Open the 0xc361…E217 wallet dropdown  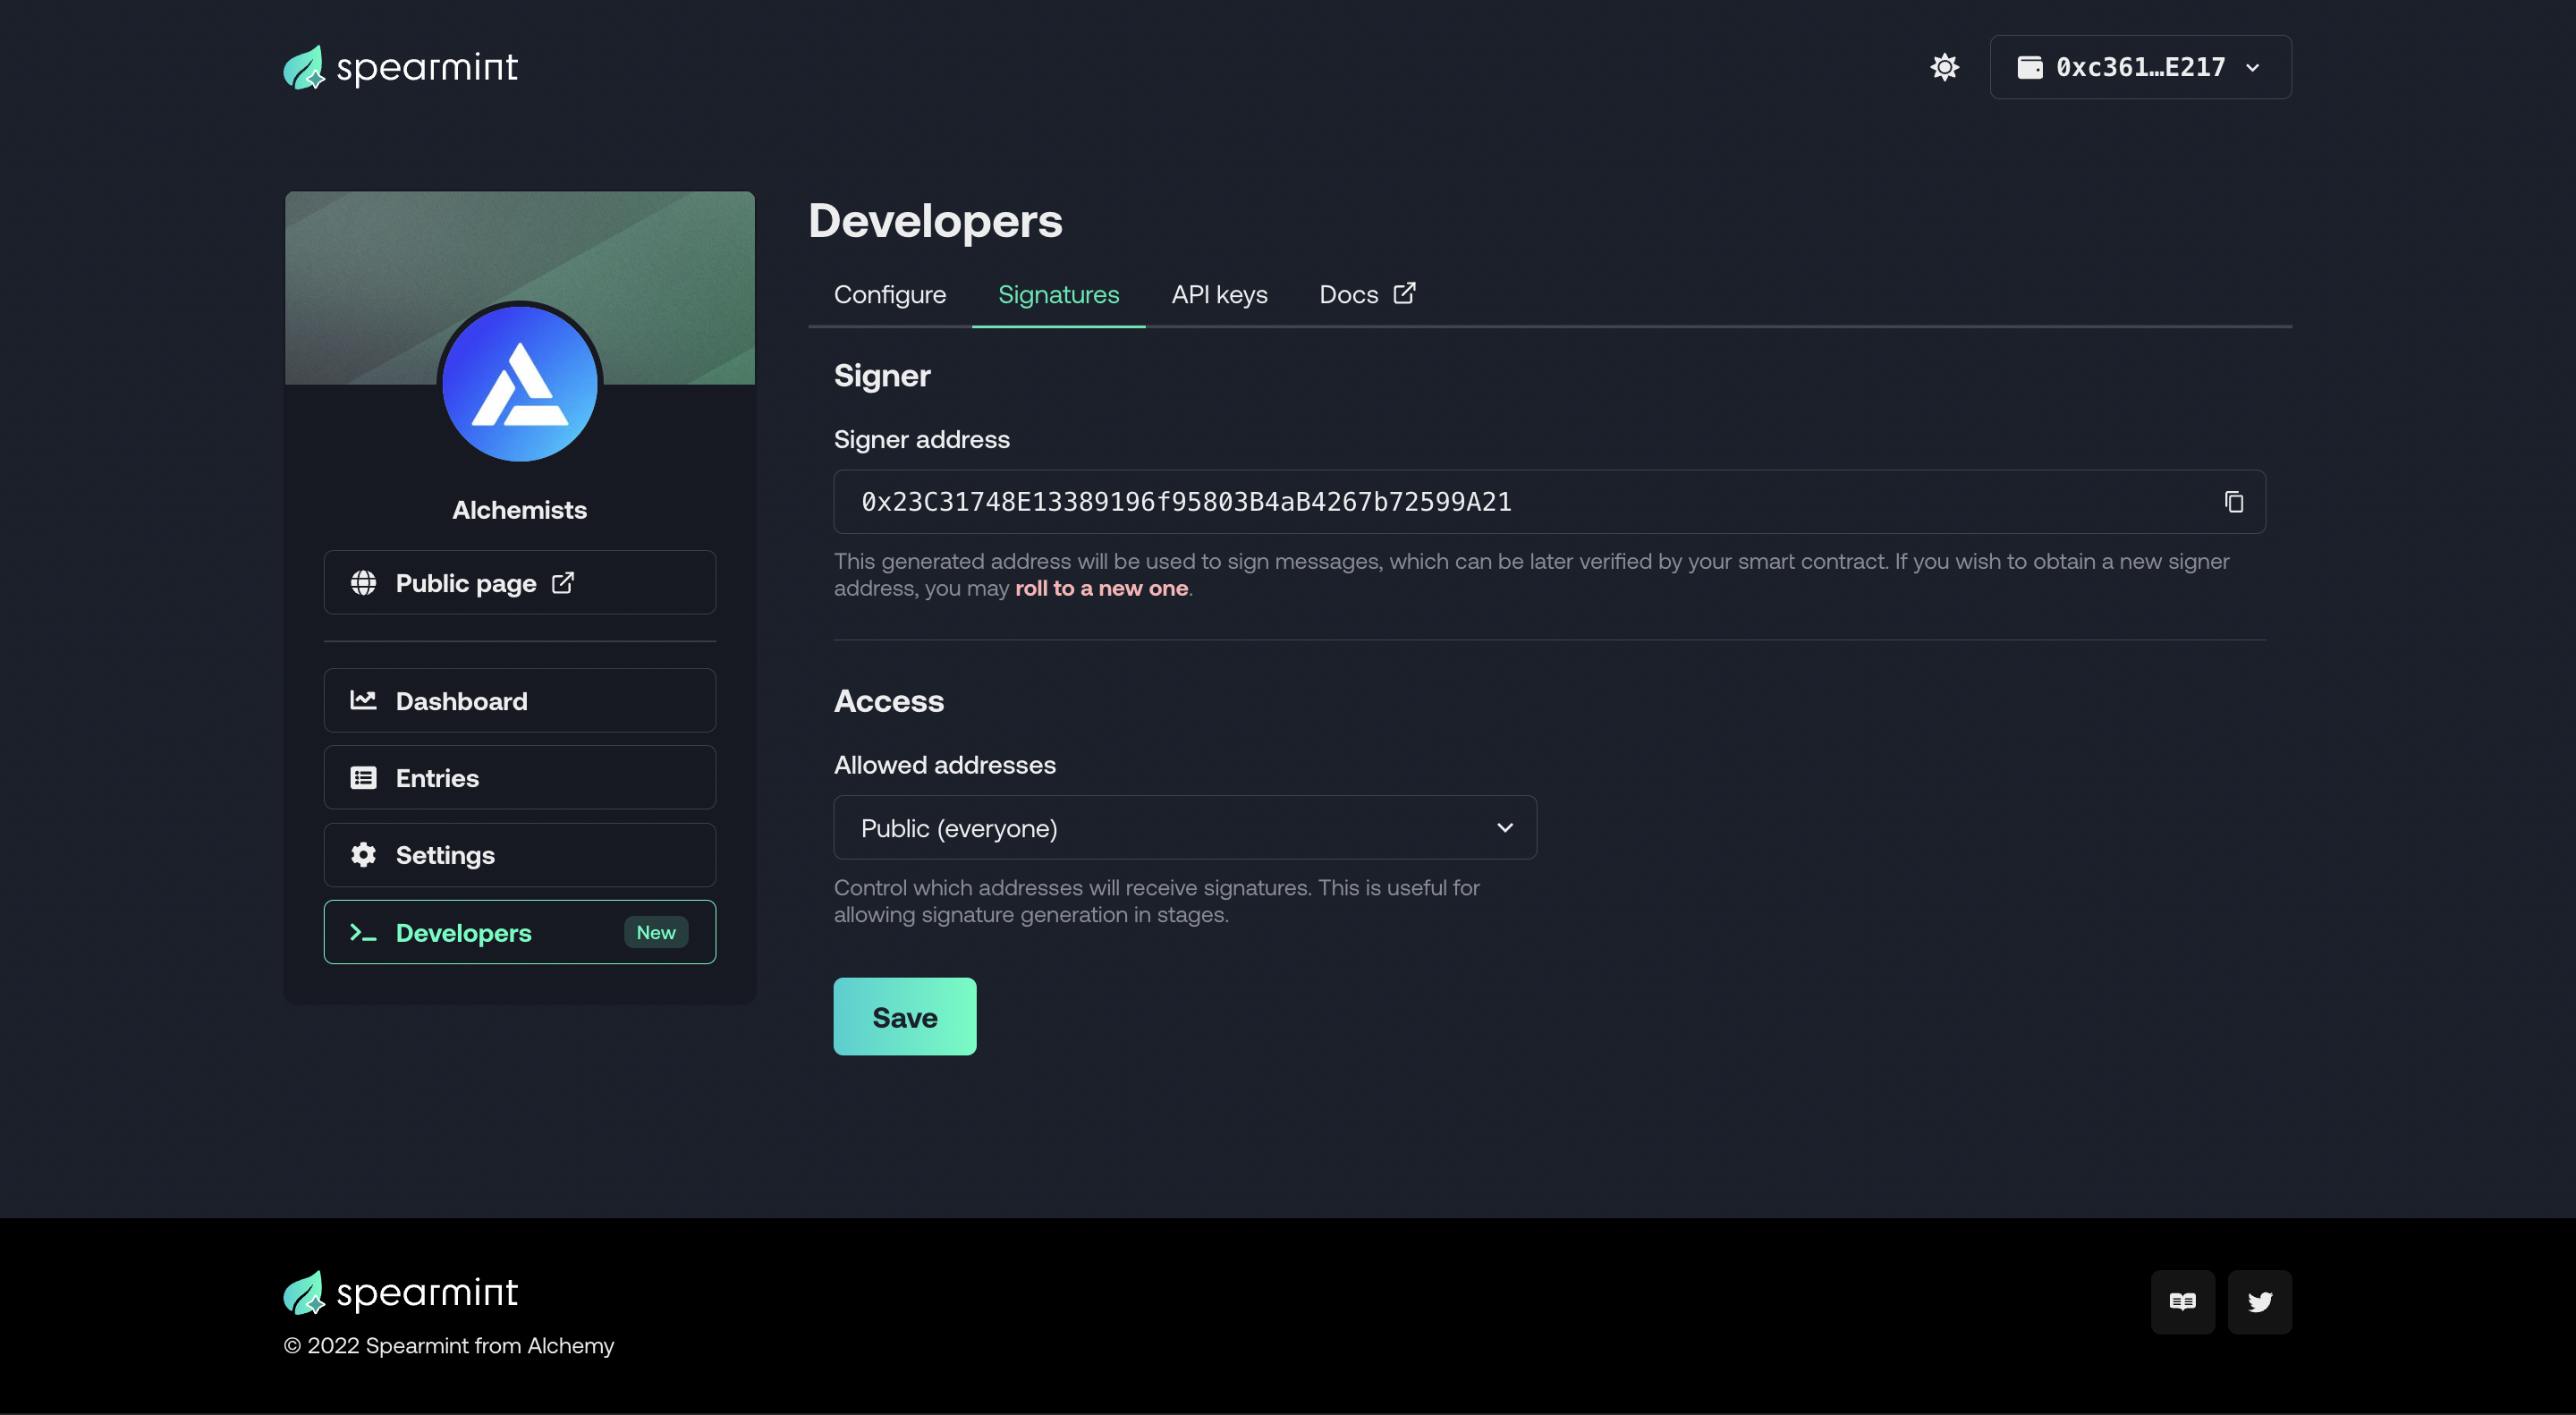2140,67
